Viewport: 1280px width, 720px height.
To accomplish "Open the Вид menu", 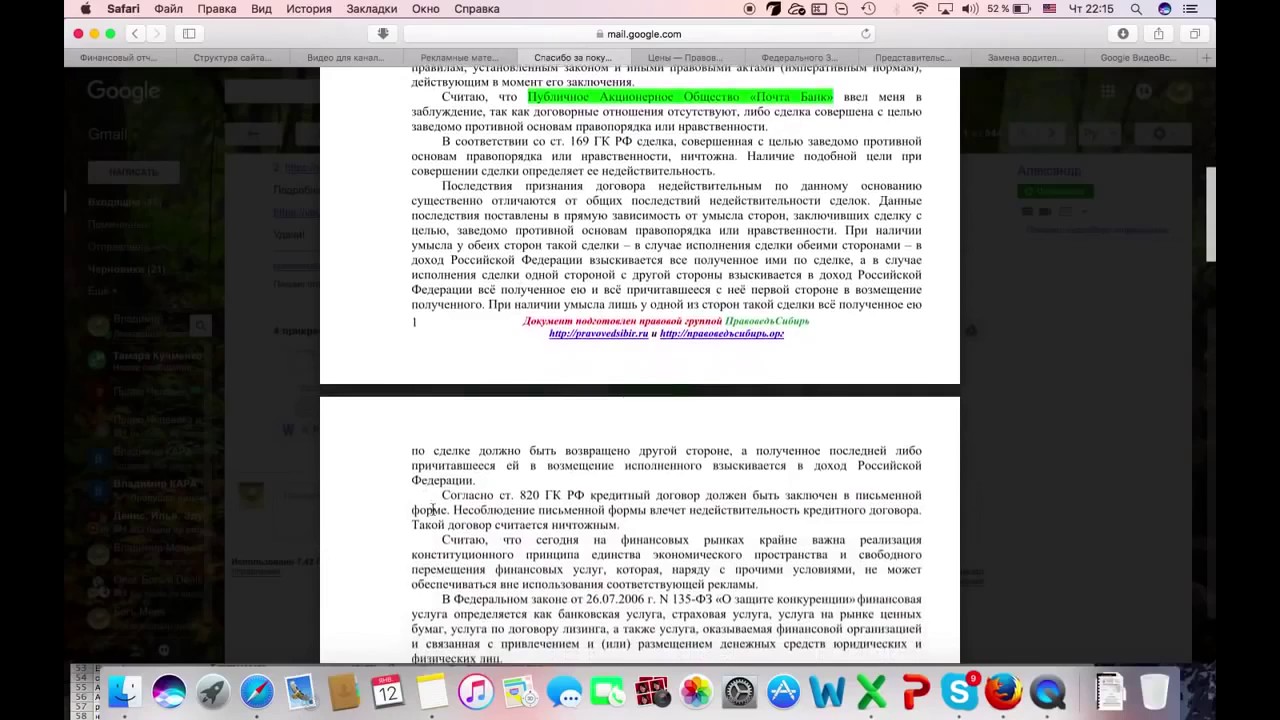I will coord(261,9).
